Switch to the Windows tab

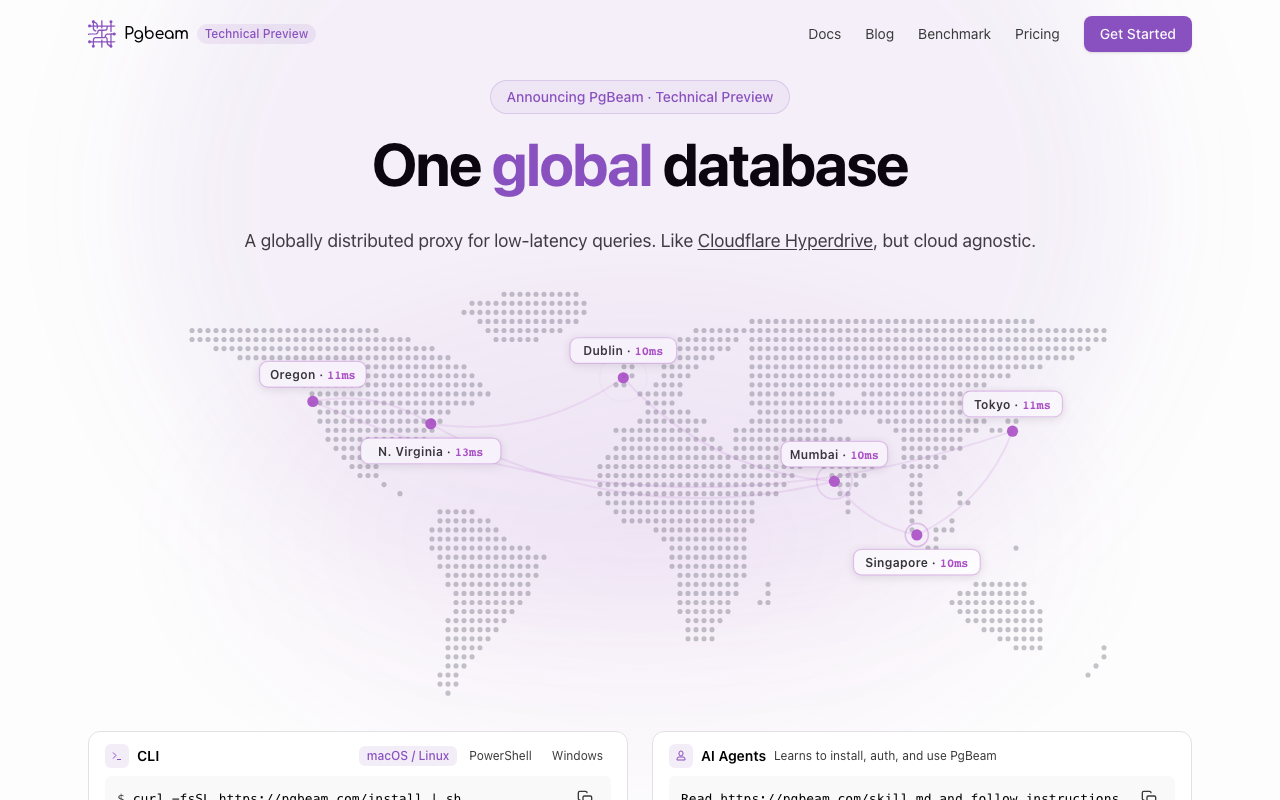577,756
